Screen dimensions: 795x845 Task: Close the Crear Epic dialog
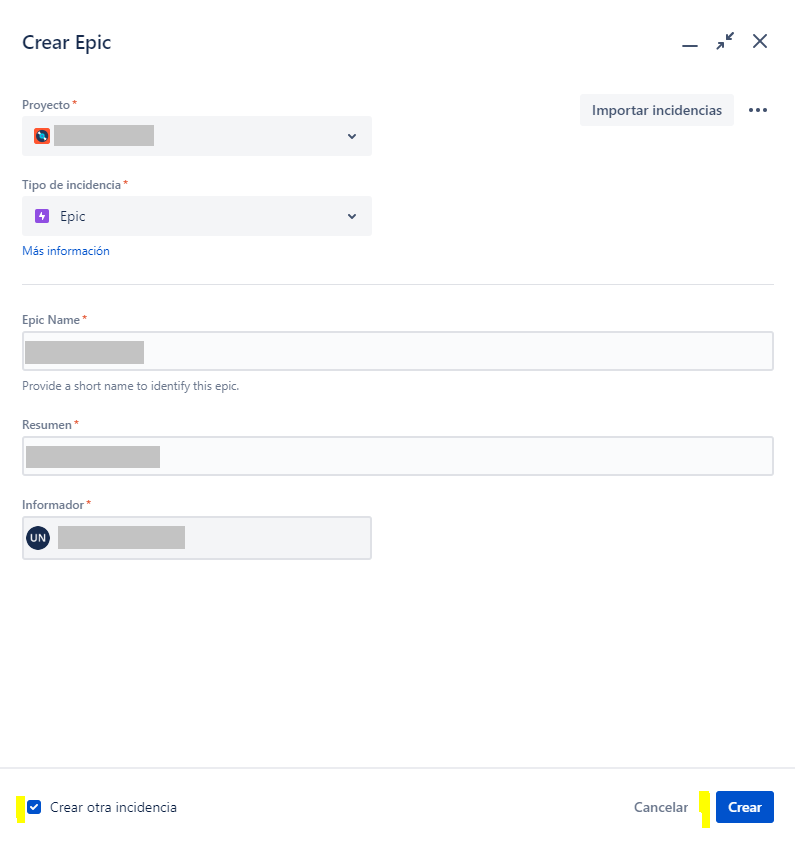tap(760, 41)
